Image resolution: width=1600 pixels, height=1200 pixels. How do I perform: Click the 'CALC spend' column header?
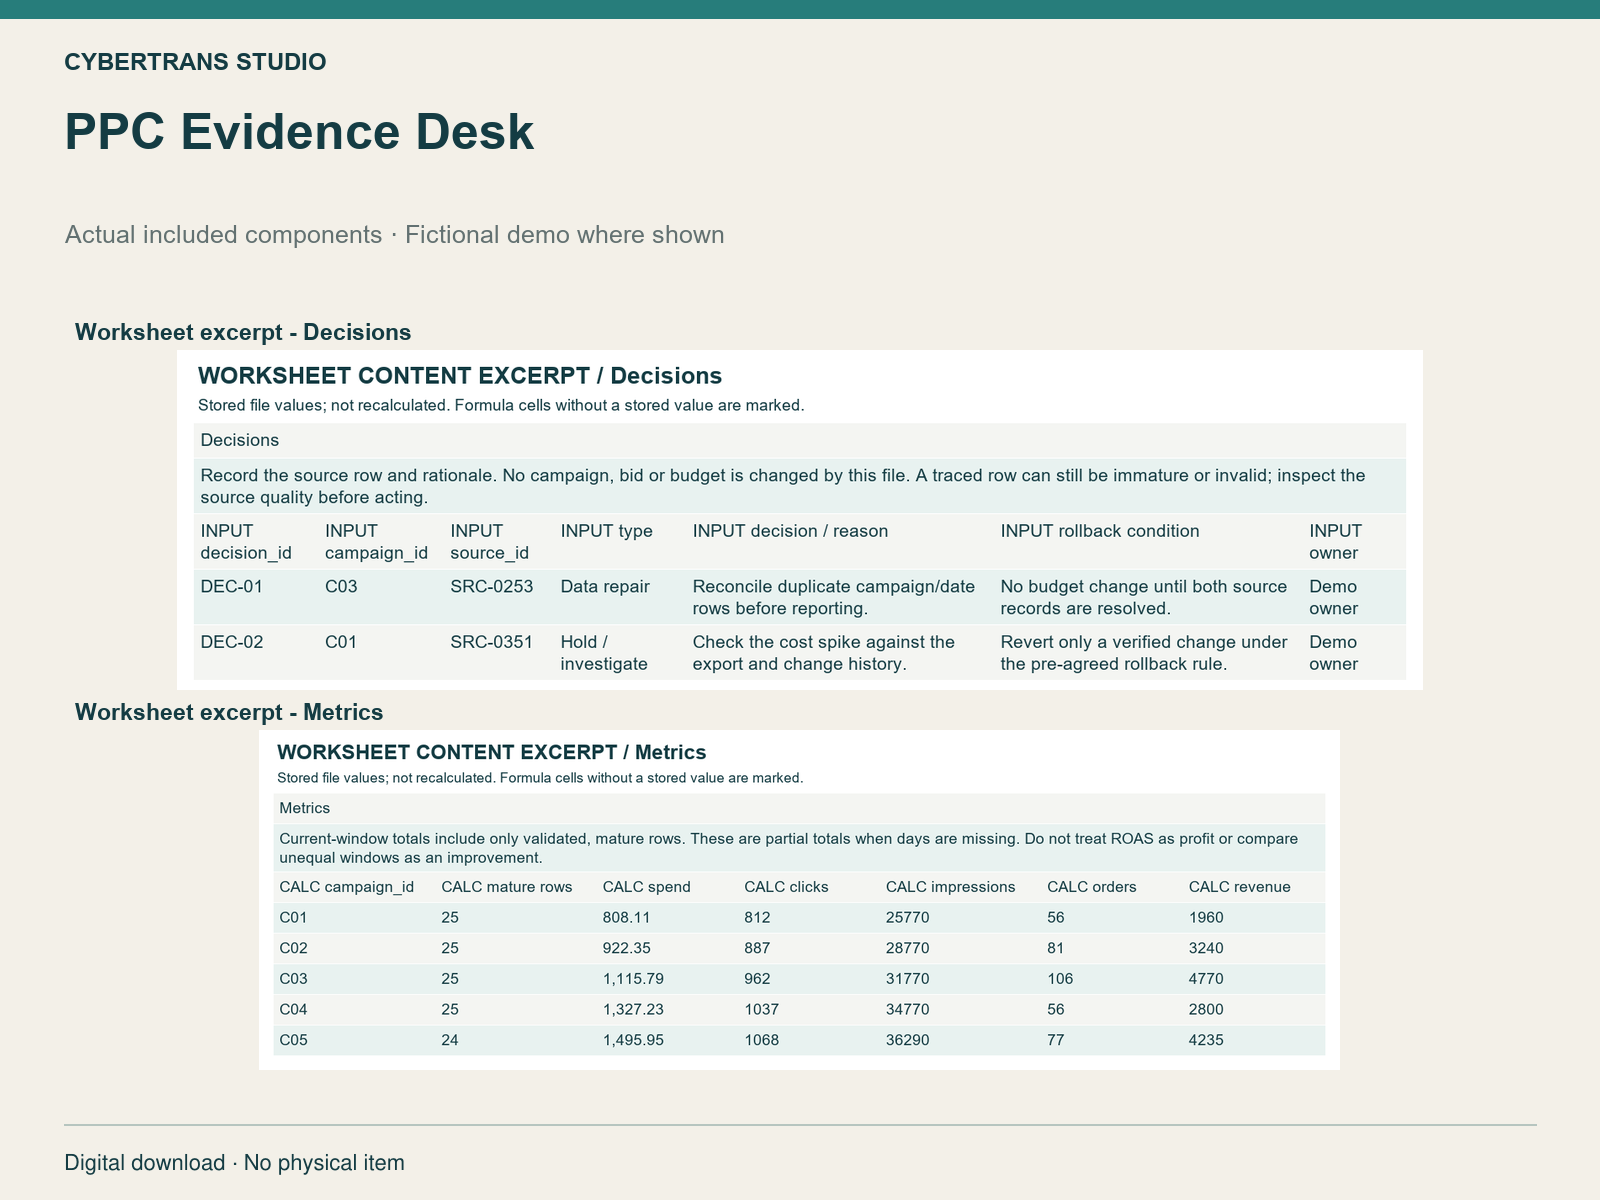pyautogui.click(x=647, y=887)
